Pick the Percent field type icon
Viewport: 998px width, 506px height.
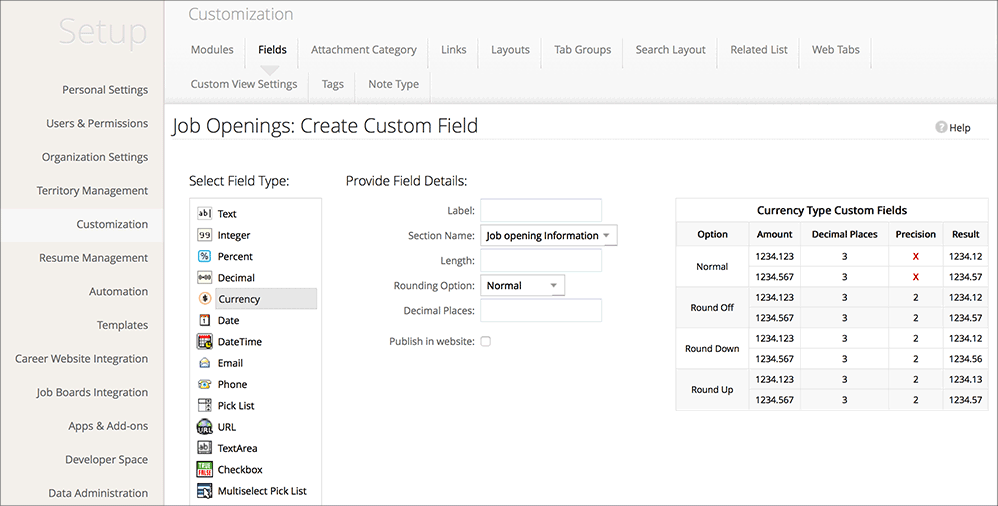(x=204, y=256)
